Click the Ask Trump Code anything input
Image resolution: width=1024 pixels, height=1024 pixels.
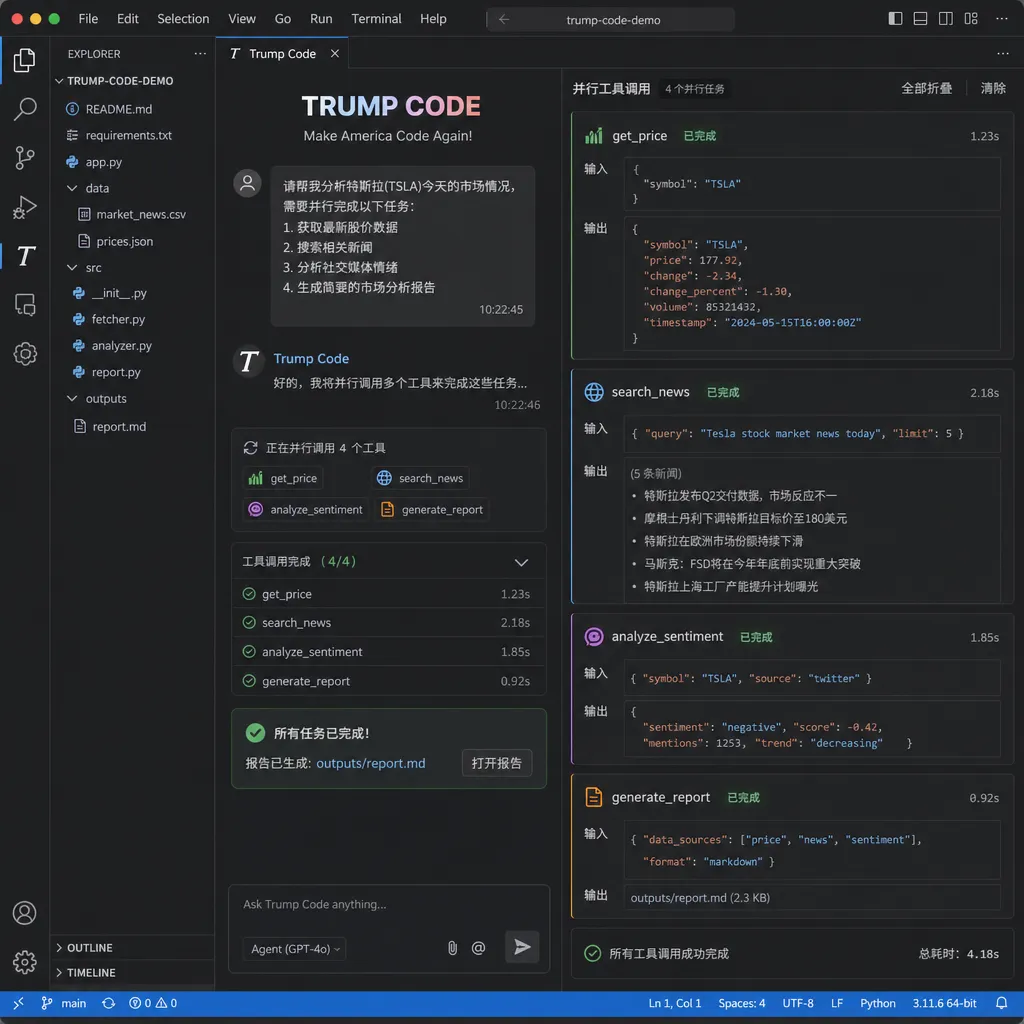pyautogui.click(x=389, y=904)
